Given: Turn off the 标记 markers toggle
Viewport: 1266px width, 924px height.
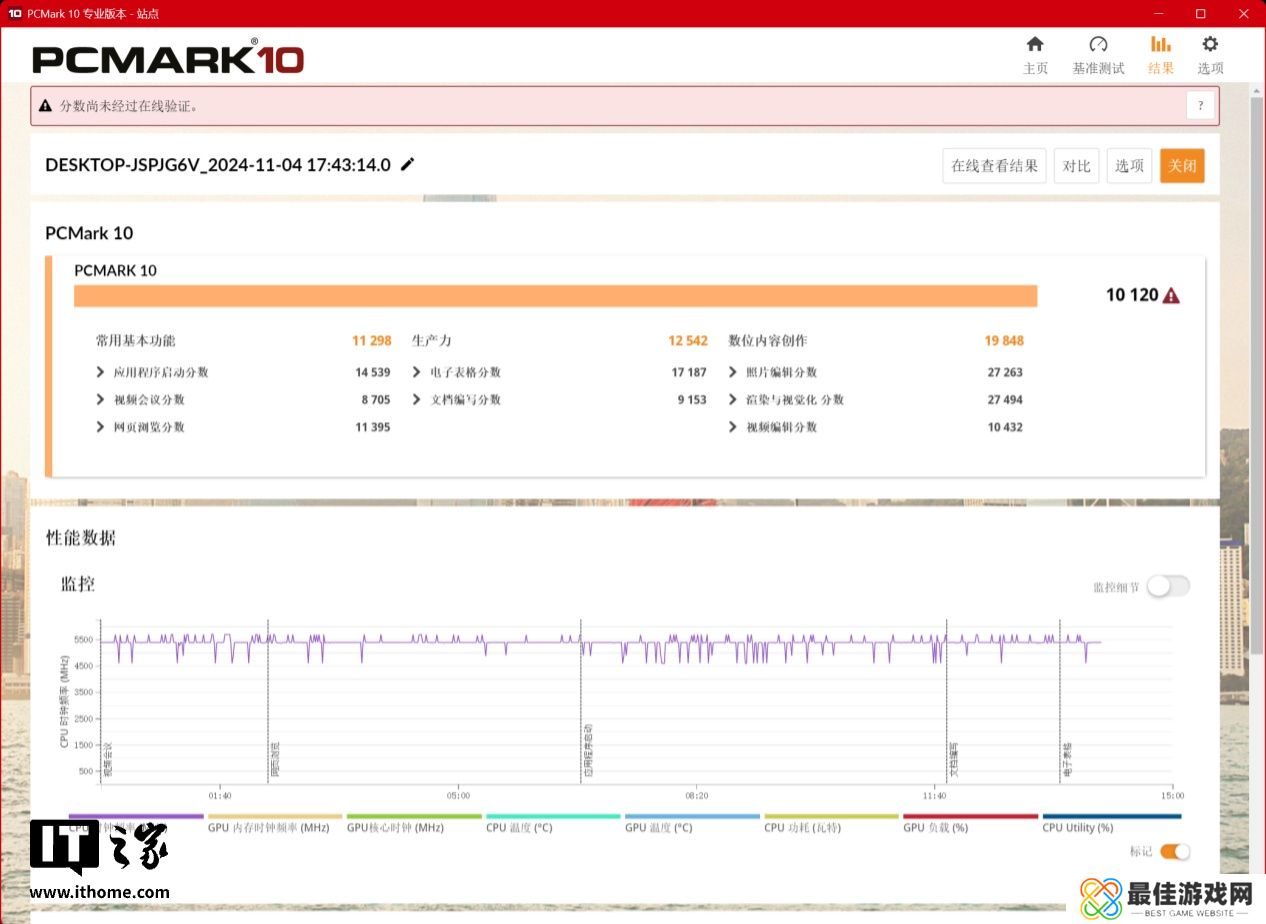Looking at the screenshot, I should coord(1175,851).
